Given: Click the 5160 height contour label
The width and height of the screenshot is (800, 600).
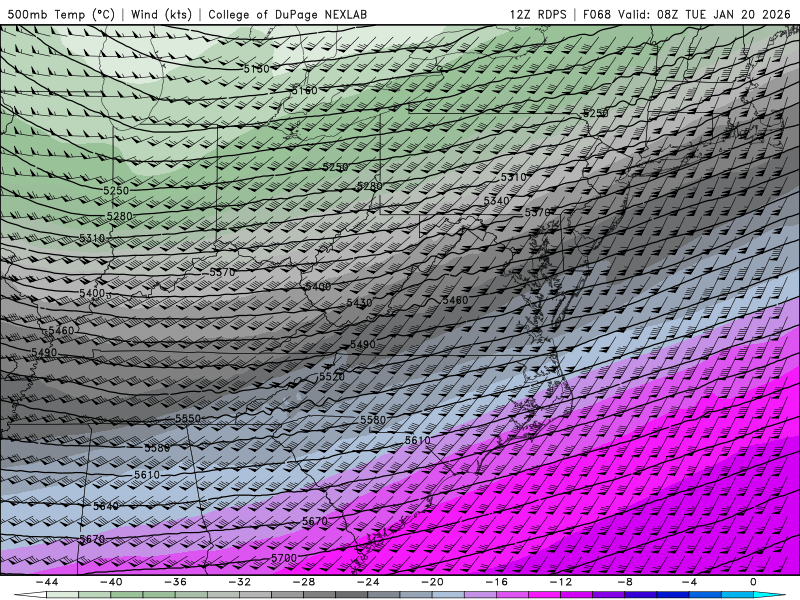Looking at the screenshot, I should 305,90.
